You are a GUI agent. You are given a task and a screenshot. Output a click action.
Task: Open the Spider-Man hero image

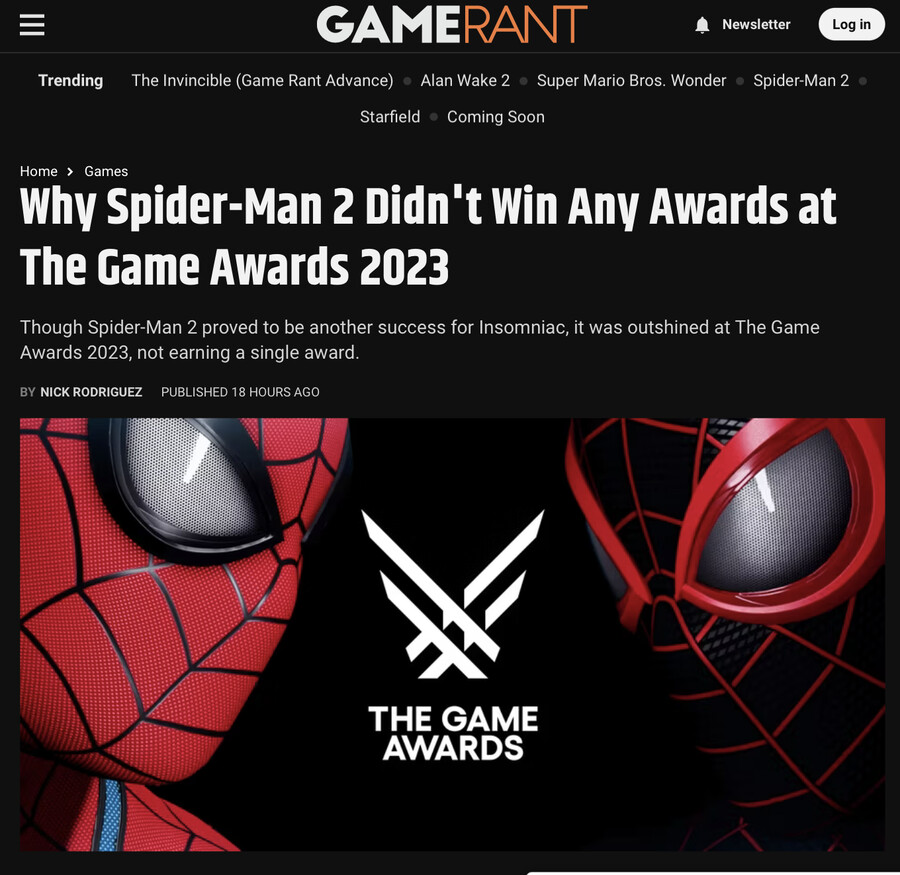click(452, 634)
